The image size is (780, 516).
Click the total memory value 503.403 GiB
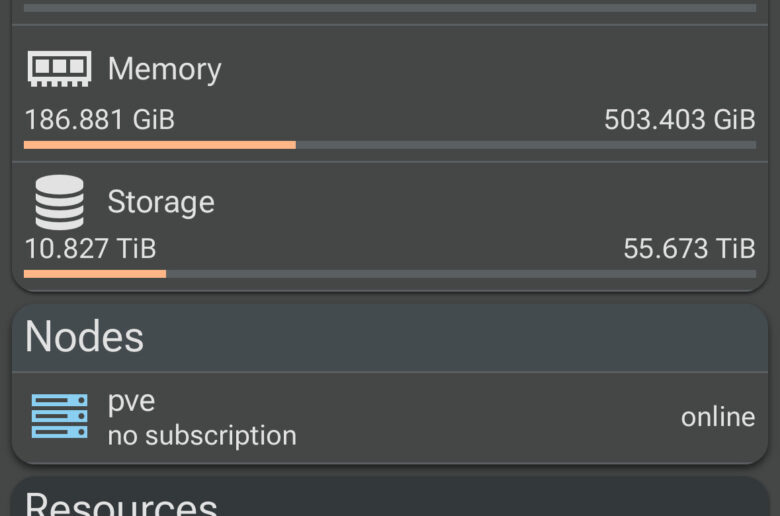coord(679,120)
